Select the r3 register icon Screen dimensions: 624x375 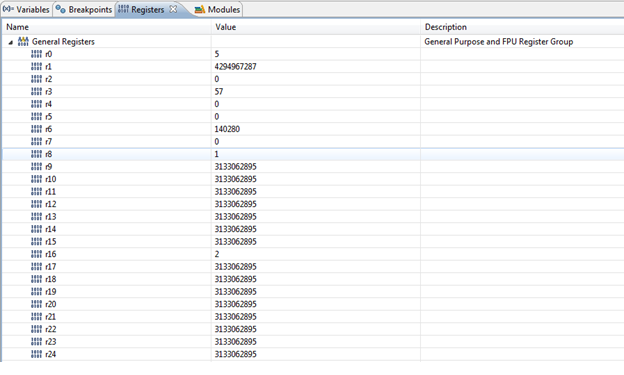(x=36, y=92)
